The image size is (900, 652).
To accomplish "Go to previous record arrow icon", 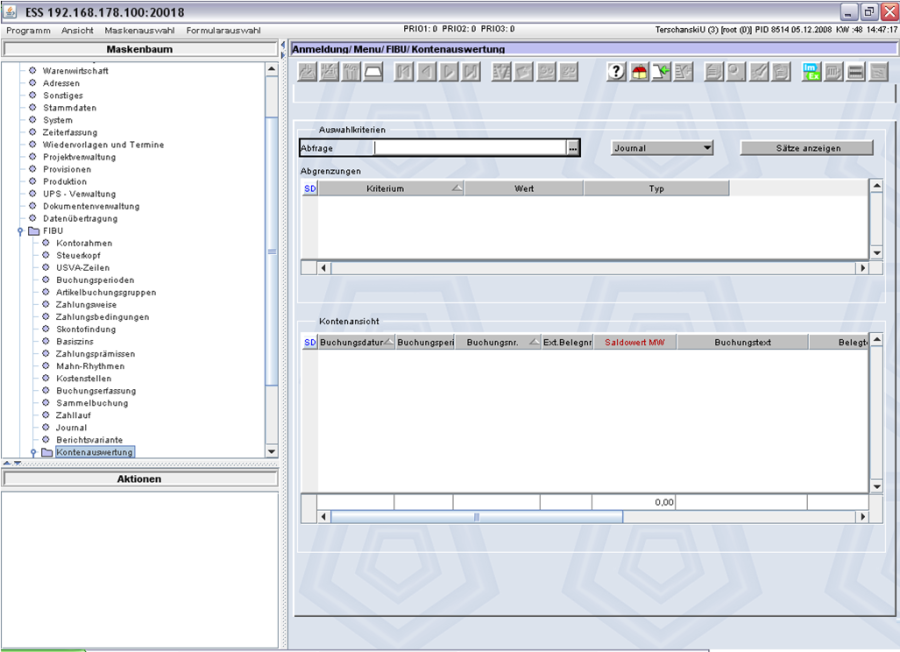I will coord(426,72).
